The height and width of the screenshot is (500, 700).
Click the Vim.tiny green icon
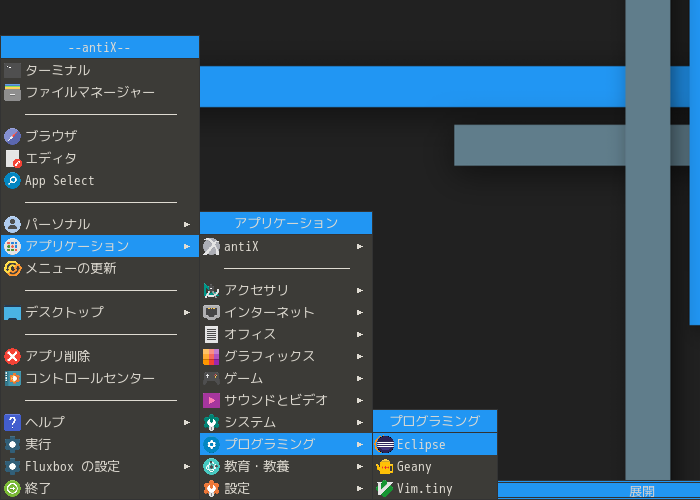tap(384, 488)
